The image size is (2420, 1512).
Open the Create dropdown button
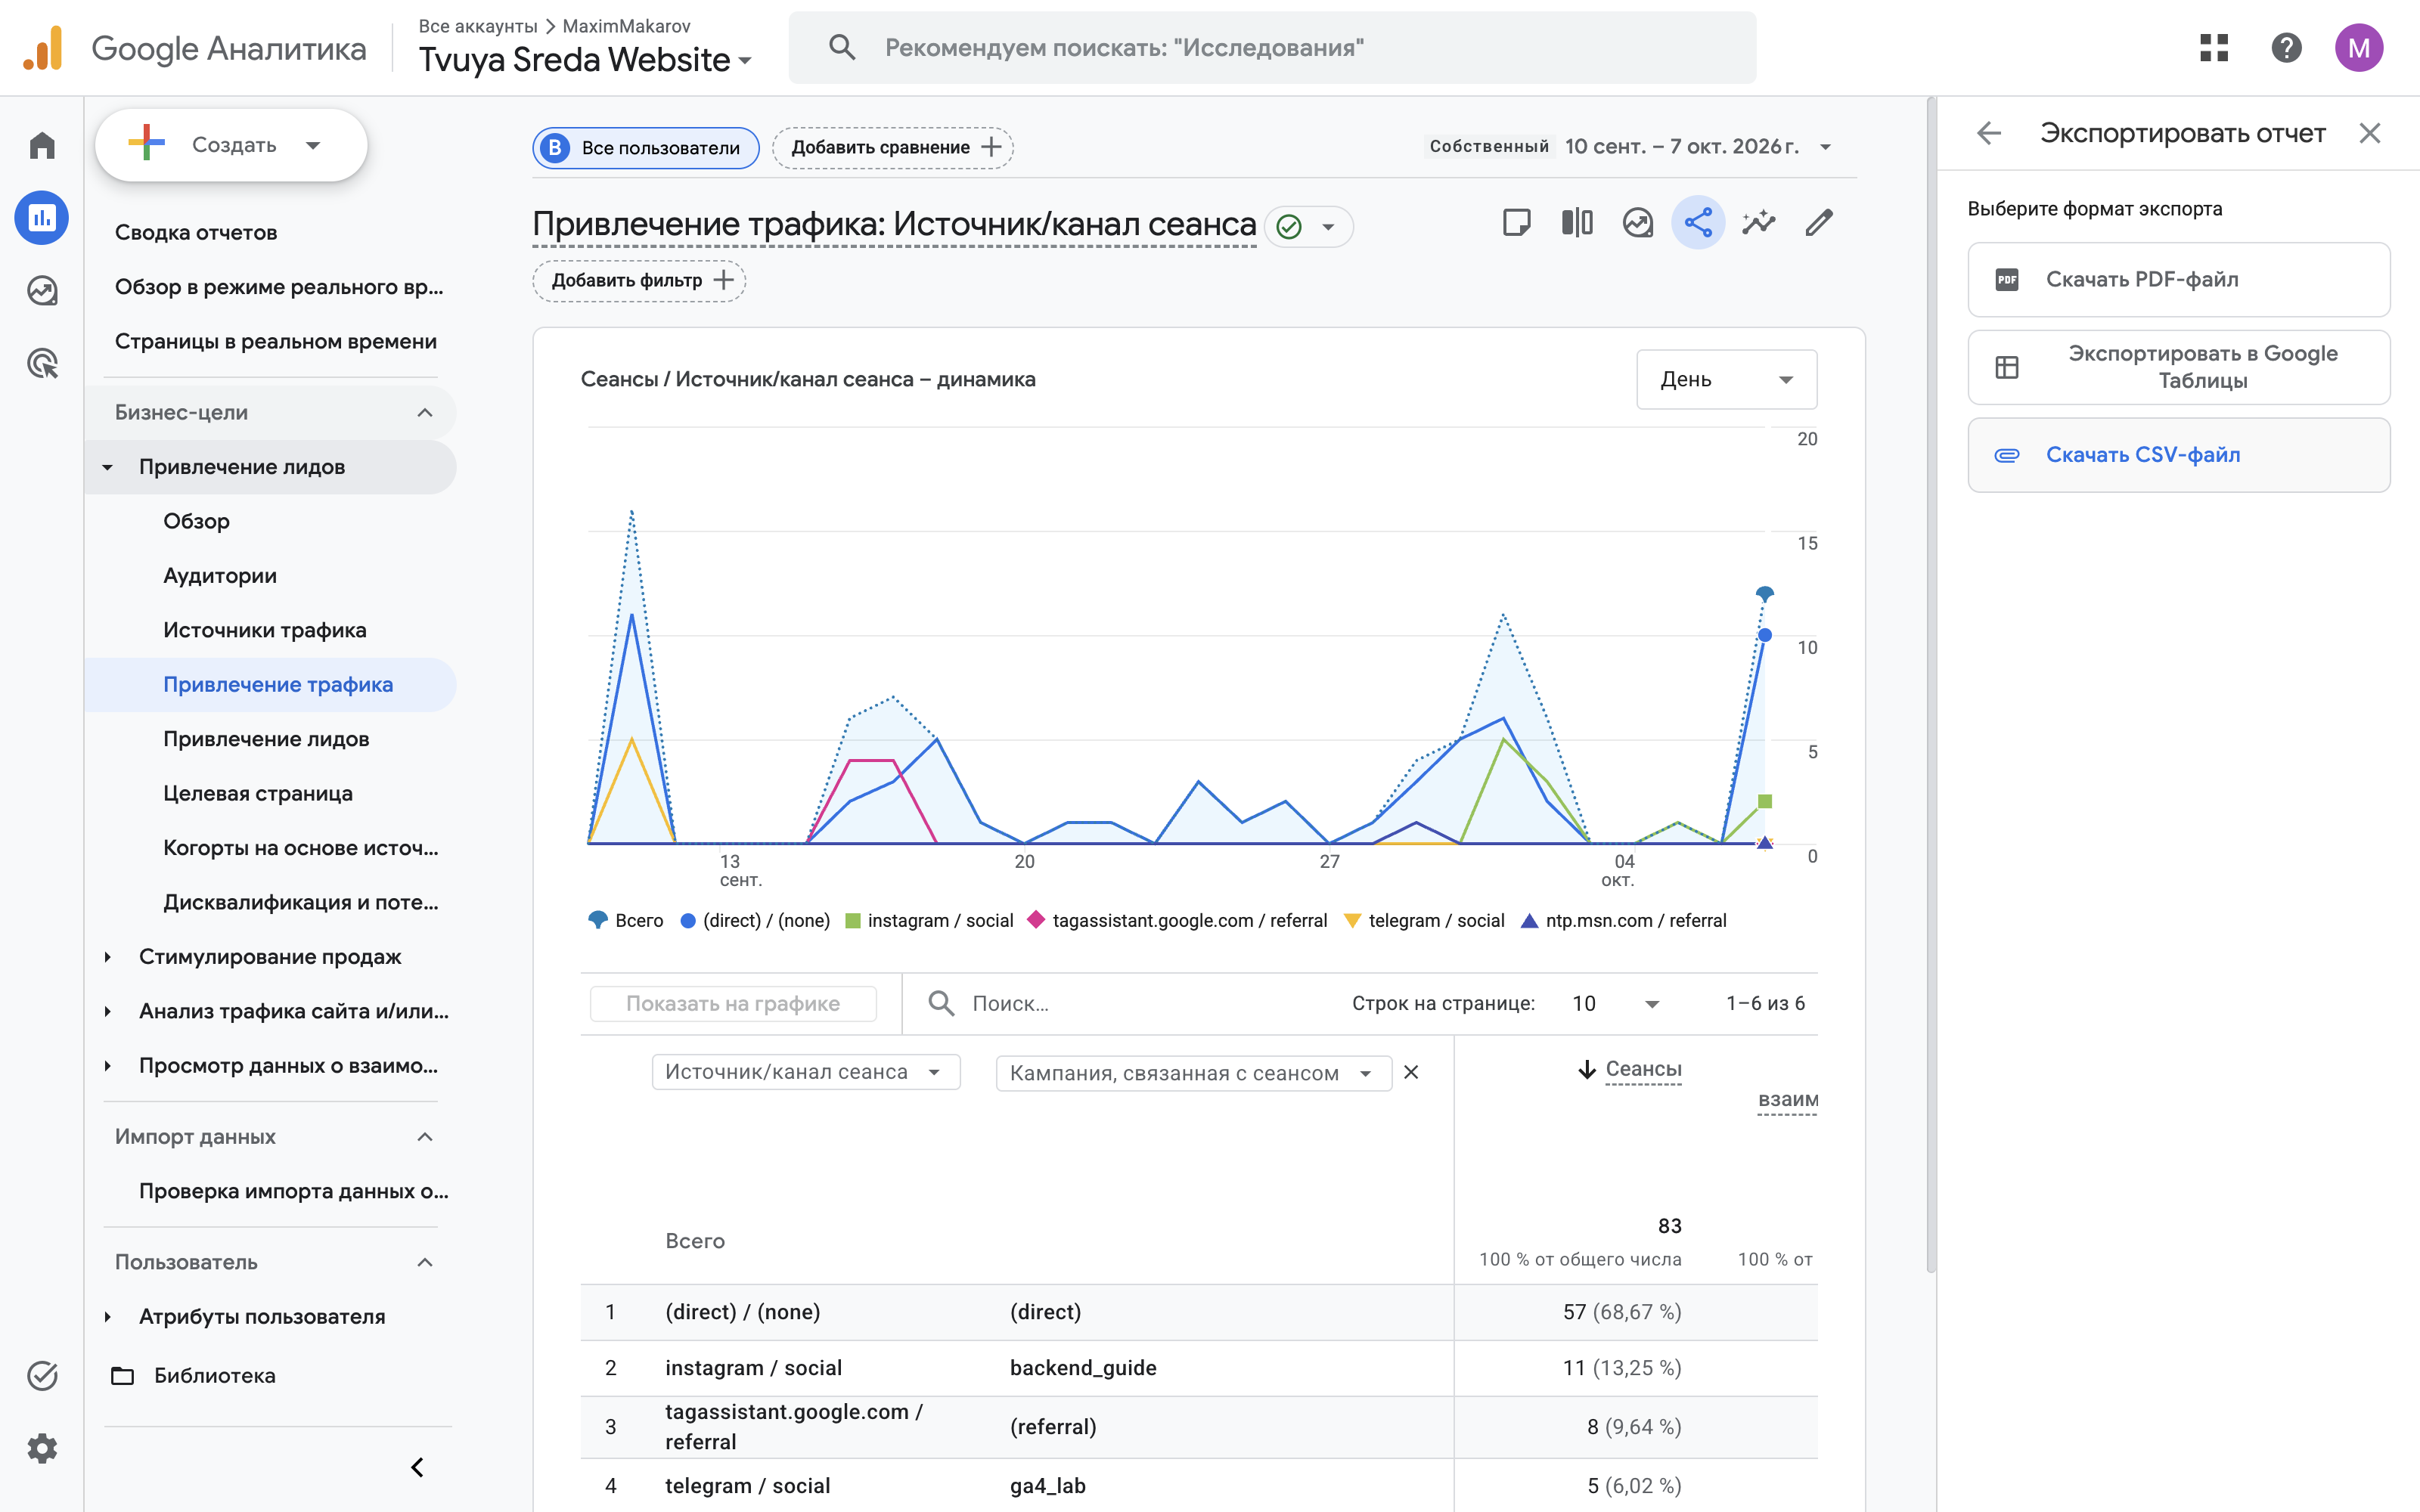pyautogui.click(x=231, y=145)
